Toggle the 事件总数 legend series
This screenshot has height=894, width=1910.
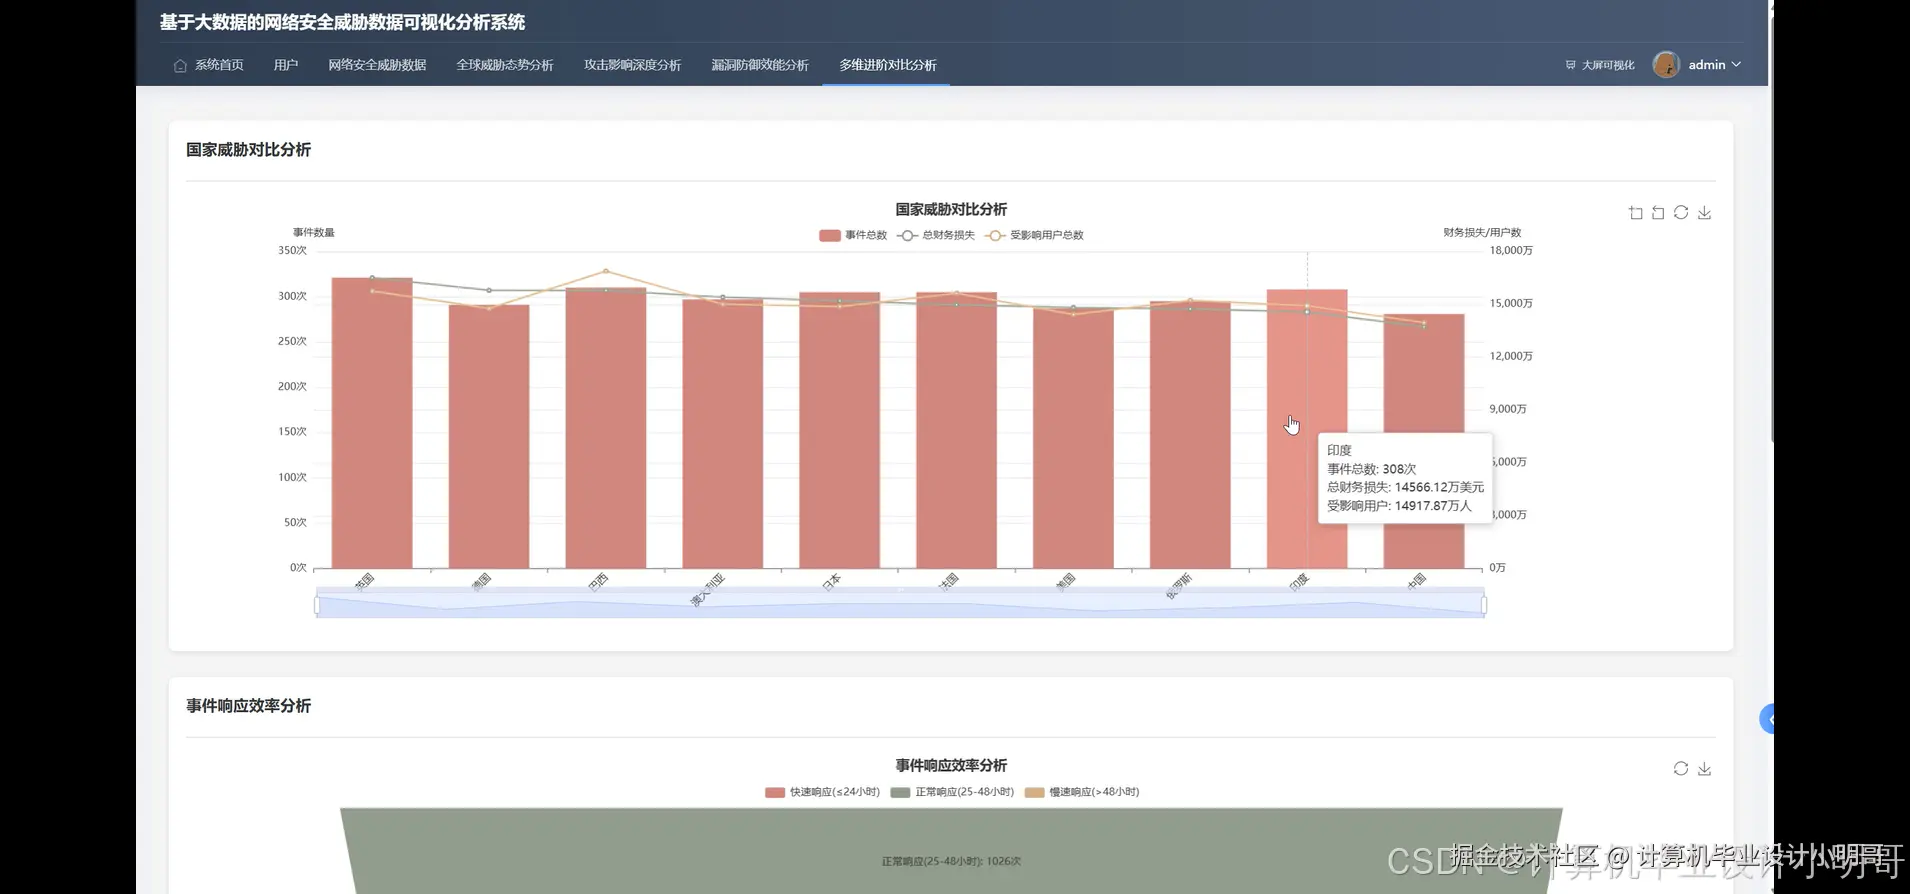[x=853, y=235]
